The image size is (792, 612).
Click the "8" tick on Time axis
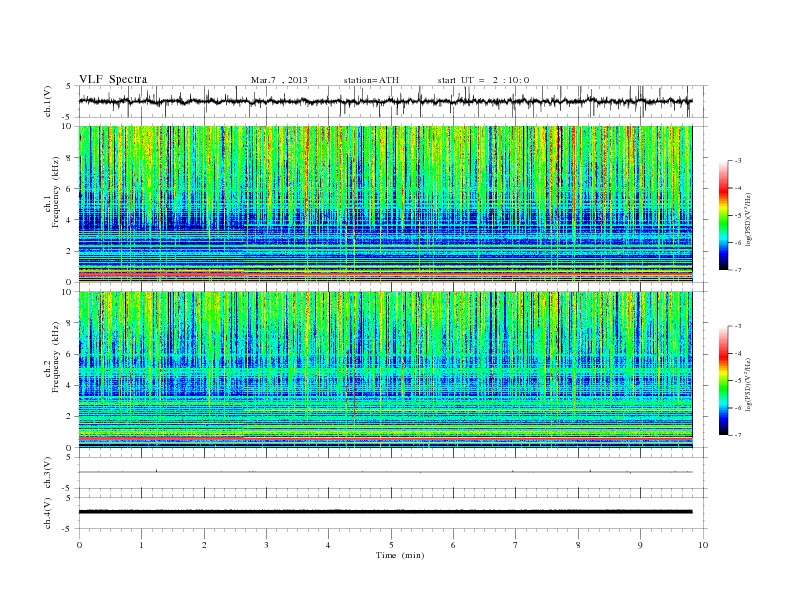(x=578, y=545)
